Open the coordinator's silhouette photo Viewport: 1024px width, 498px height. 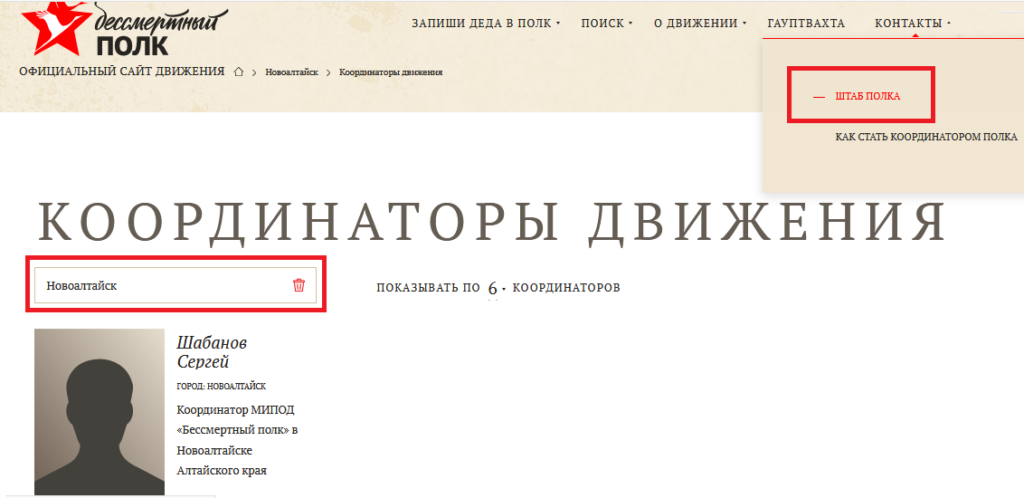tap(98, 412)
